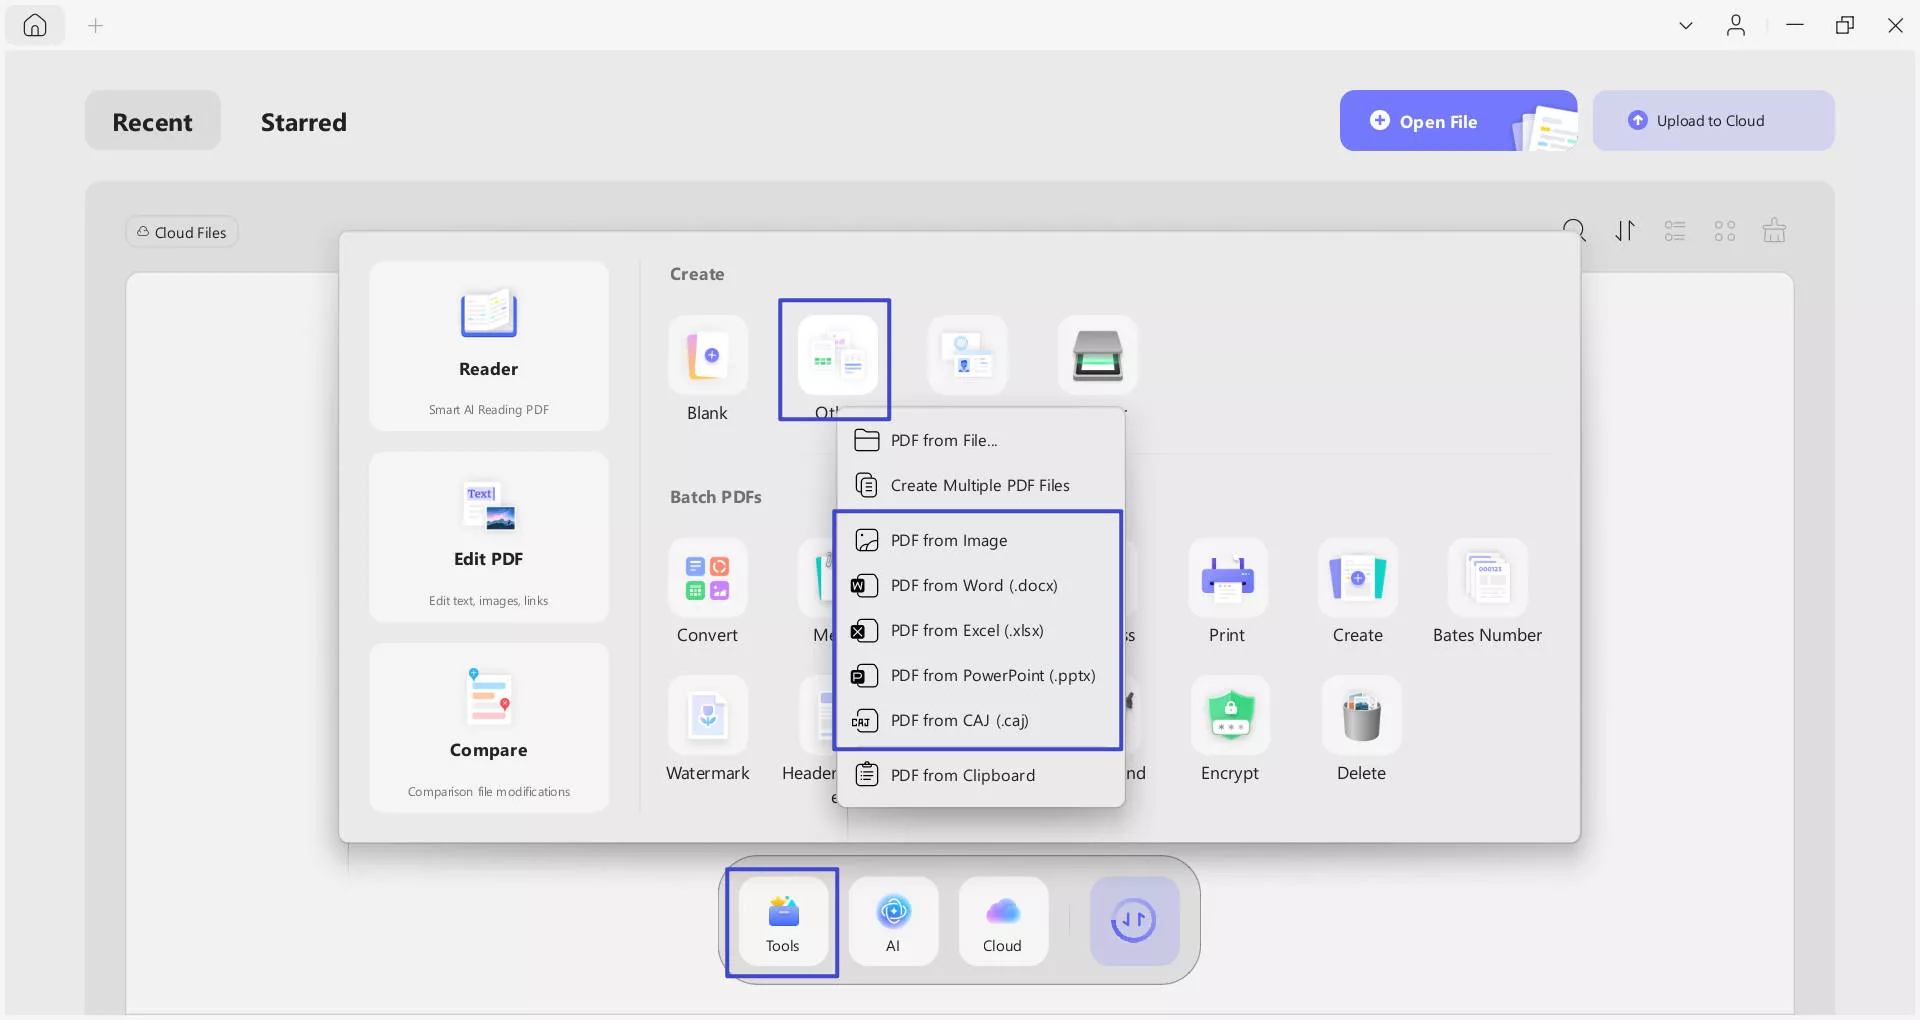This screenshot has width=1920, height=1020.
Task: Switch files to list view
Action: pos(1675,230)
